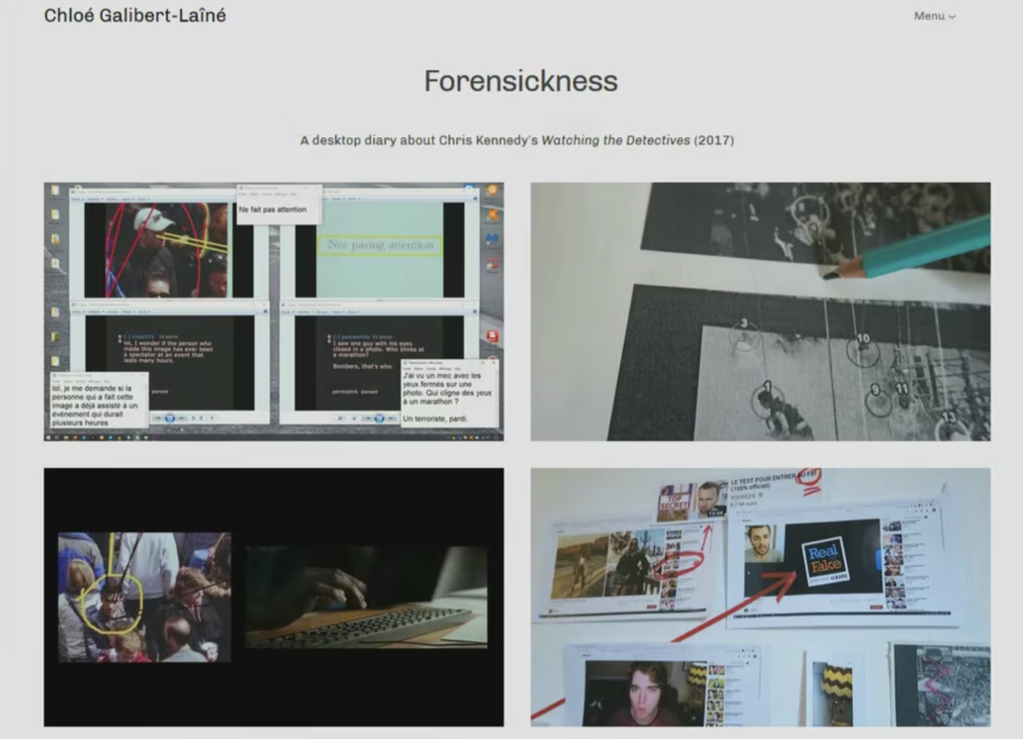The image size is (1023, 739).
Task: Click the red Subscribe button on the YouTube page
Action: (876, 606)
